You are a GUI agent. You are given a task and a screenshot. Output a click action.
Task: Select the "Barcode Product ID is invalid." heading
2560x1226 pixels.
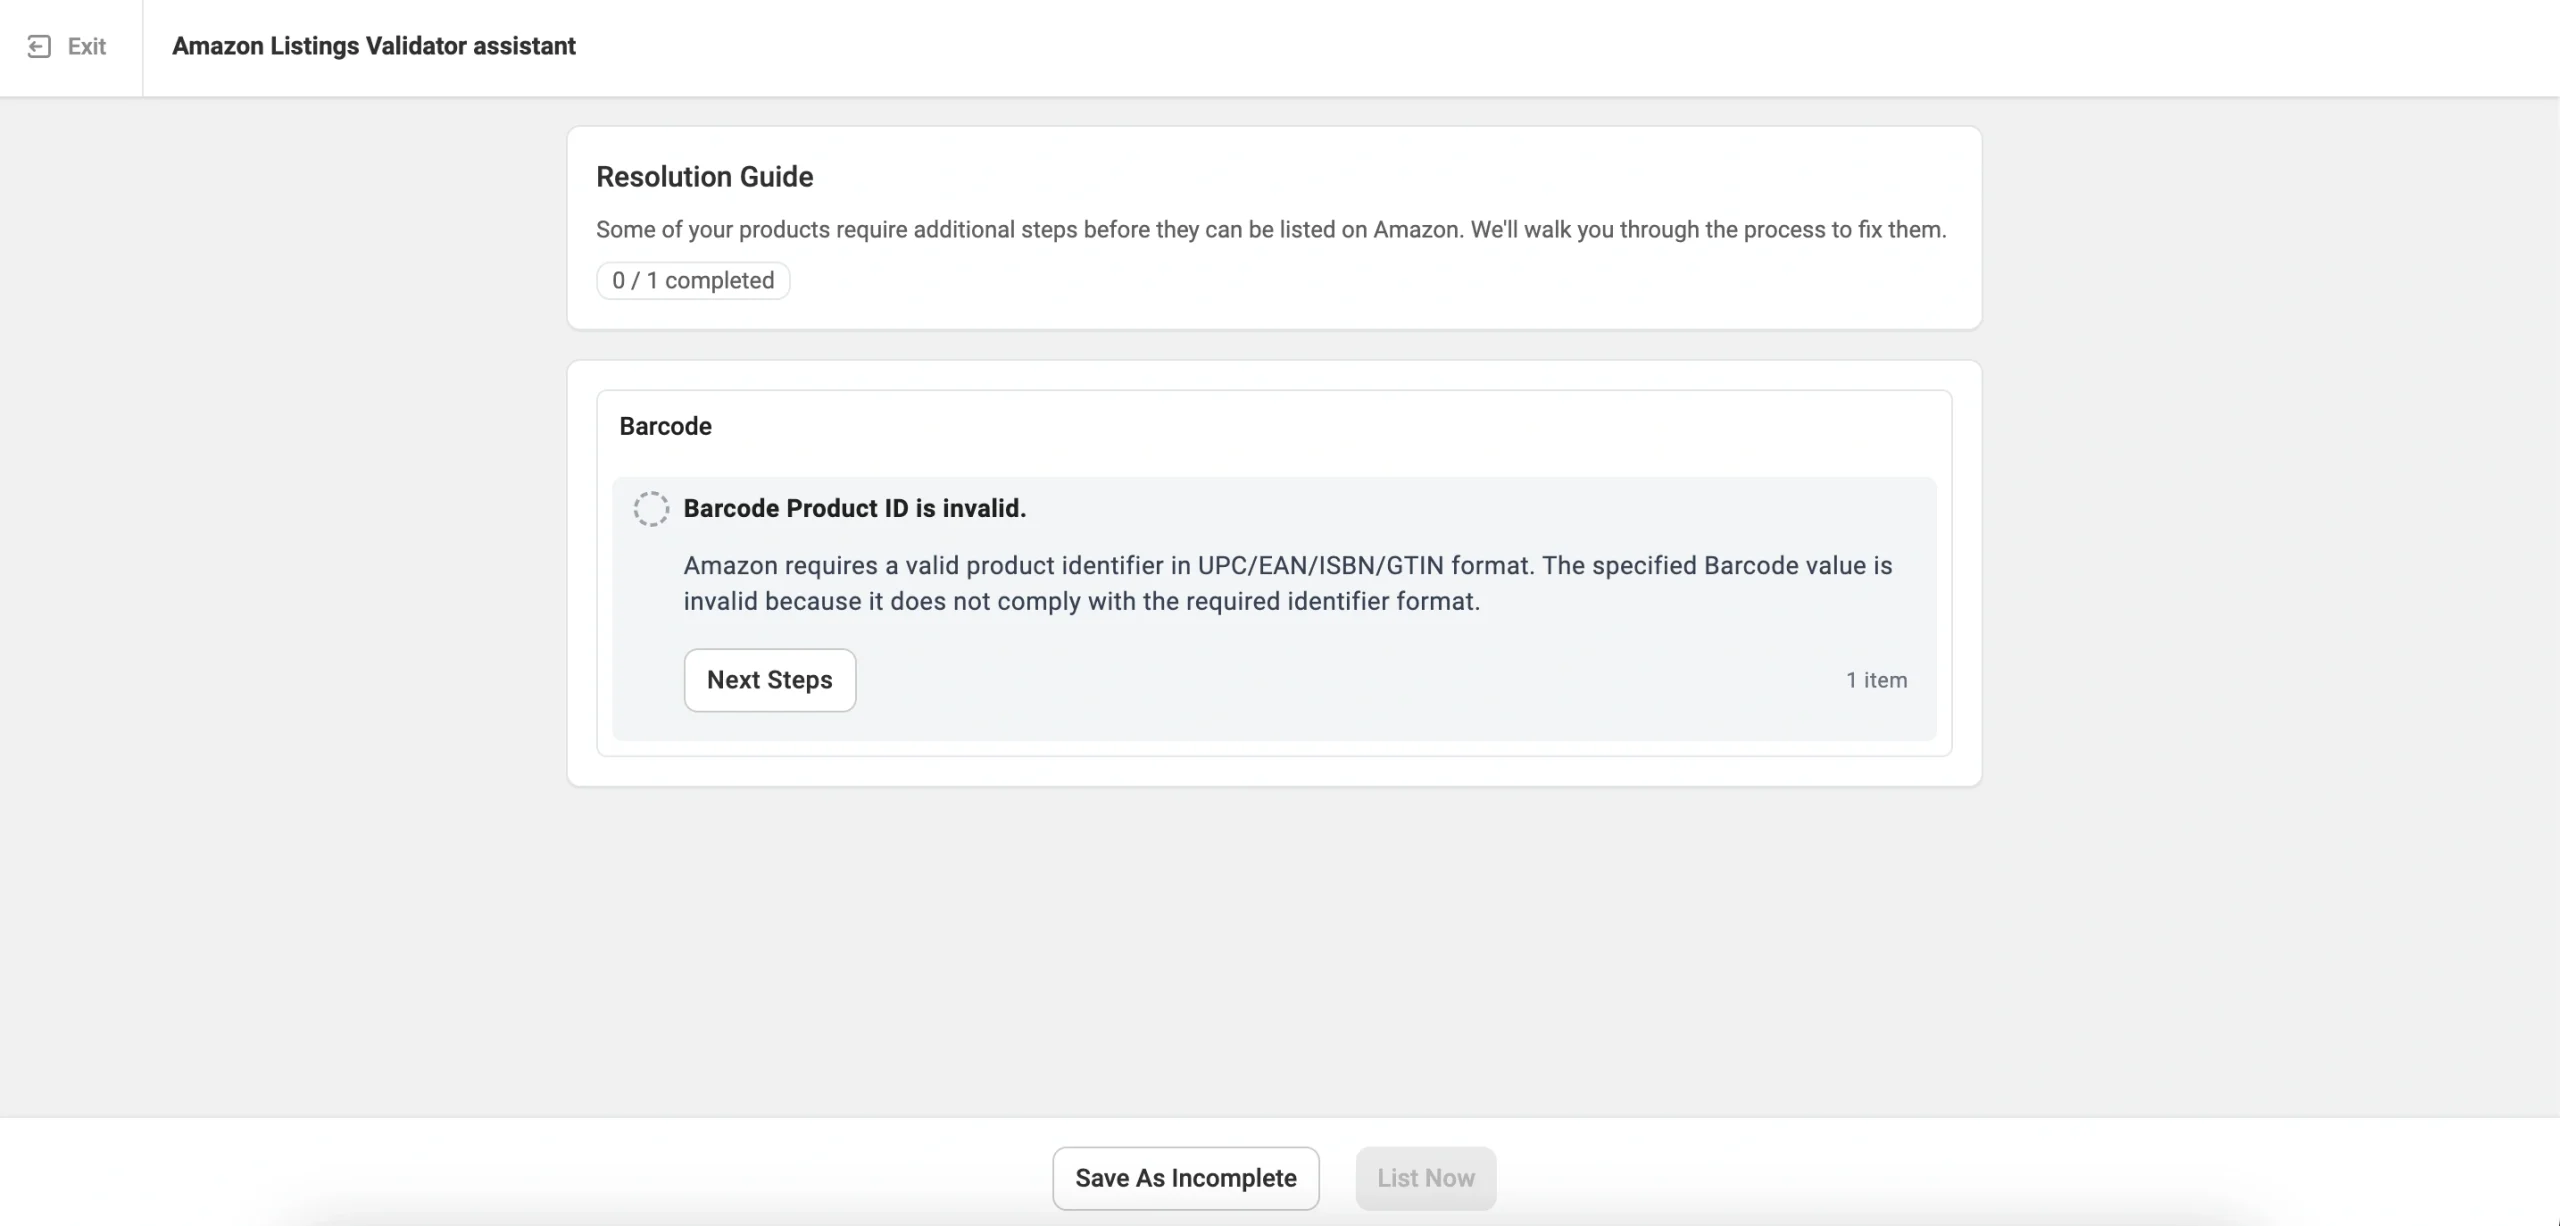point(854,509)
